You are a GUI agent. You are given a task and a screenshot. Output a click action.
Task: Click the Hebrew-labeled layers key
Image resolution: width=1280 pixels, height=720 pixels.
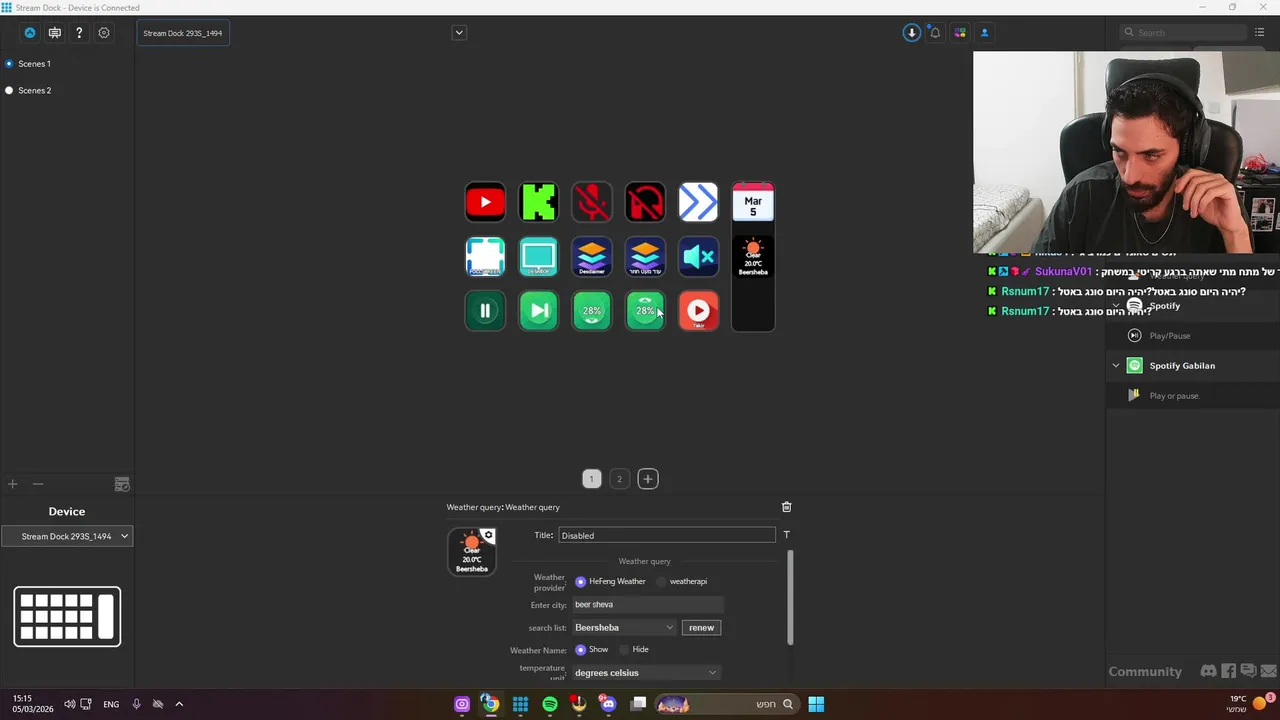point(645,256)
